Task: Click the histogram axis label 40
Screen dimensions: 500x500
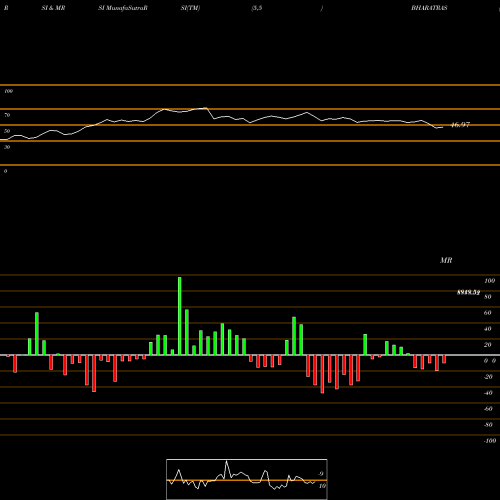Action: (488, 329)
